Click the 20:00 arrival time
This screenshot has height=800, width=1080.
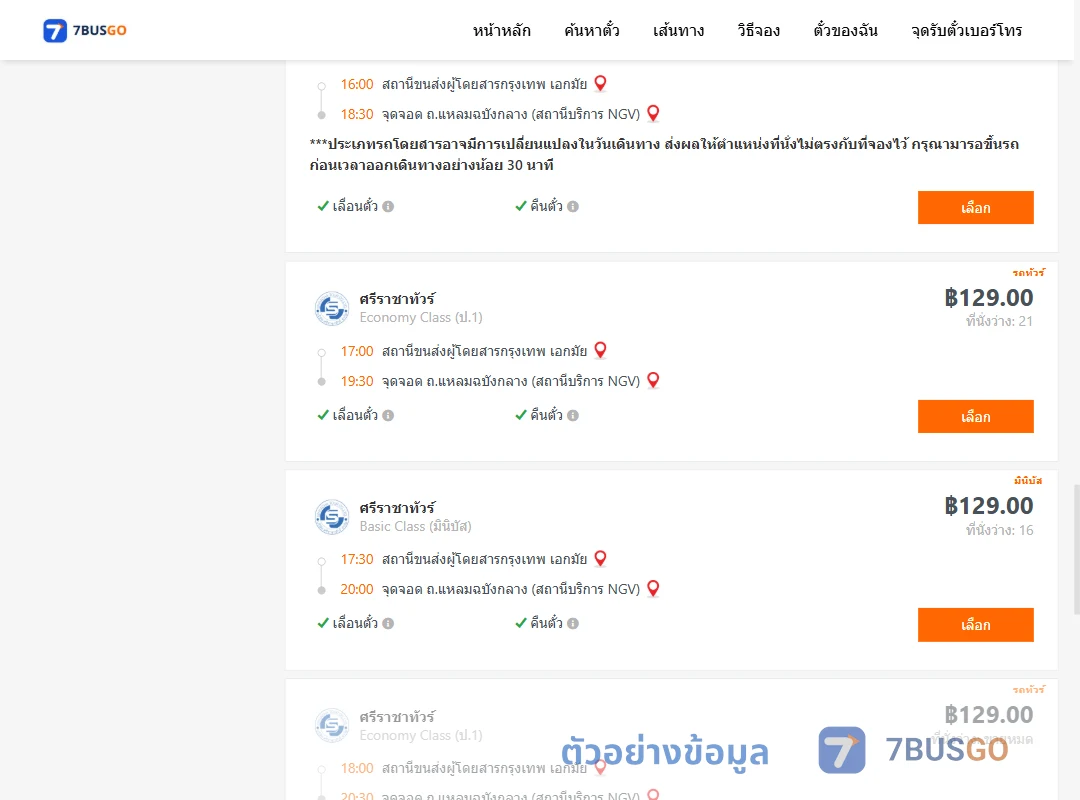(x=357, y=589)
